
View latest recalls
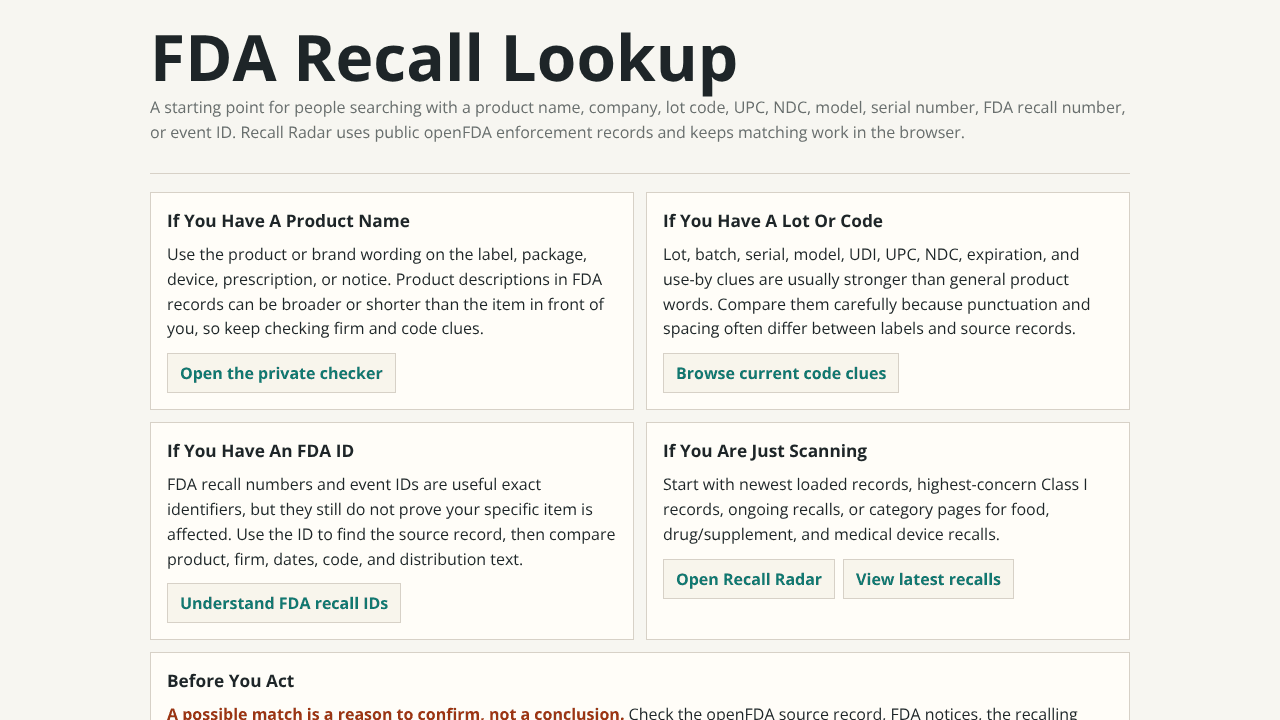click(x=928, y=579)
